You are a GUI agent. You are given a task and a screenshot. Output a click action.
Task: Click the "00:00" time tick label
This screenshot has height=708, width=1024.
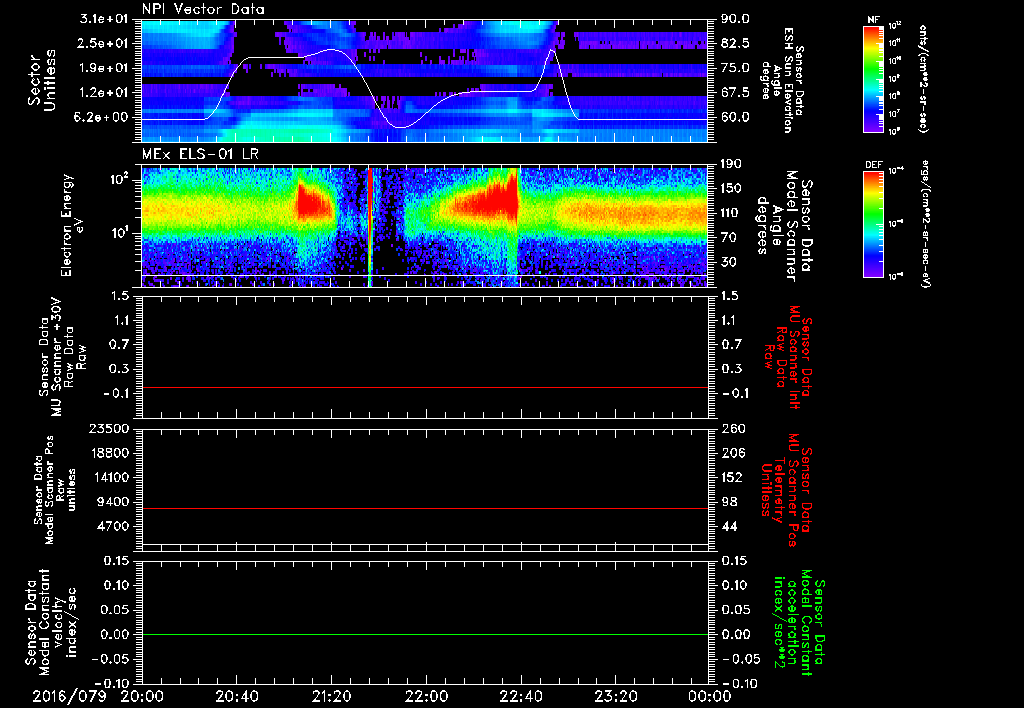pyautogui.click(x=709, y=696)
